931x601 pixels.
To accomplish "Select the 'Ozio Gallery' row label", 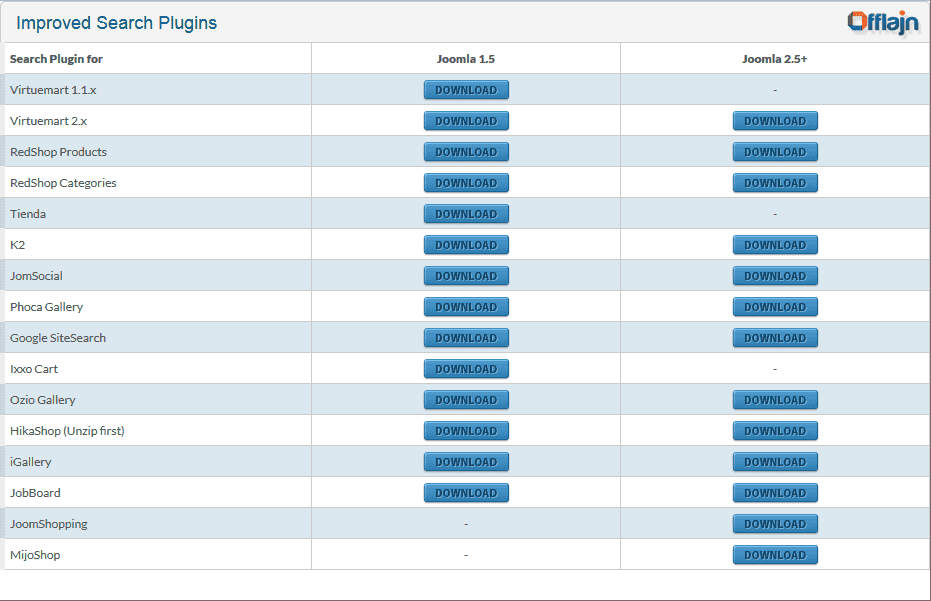I will (x=43, y=400).
